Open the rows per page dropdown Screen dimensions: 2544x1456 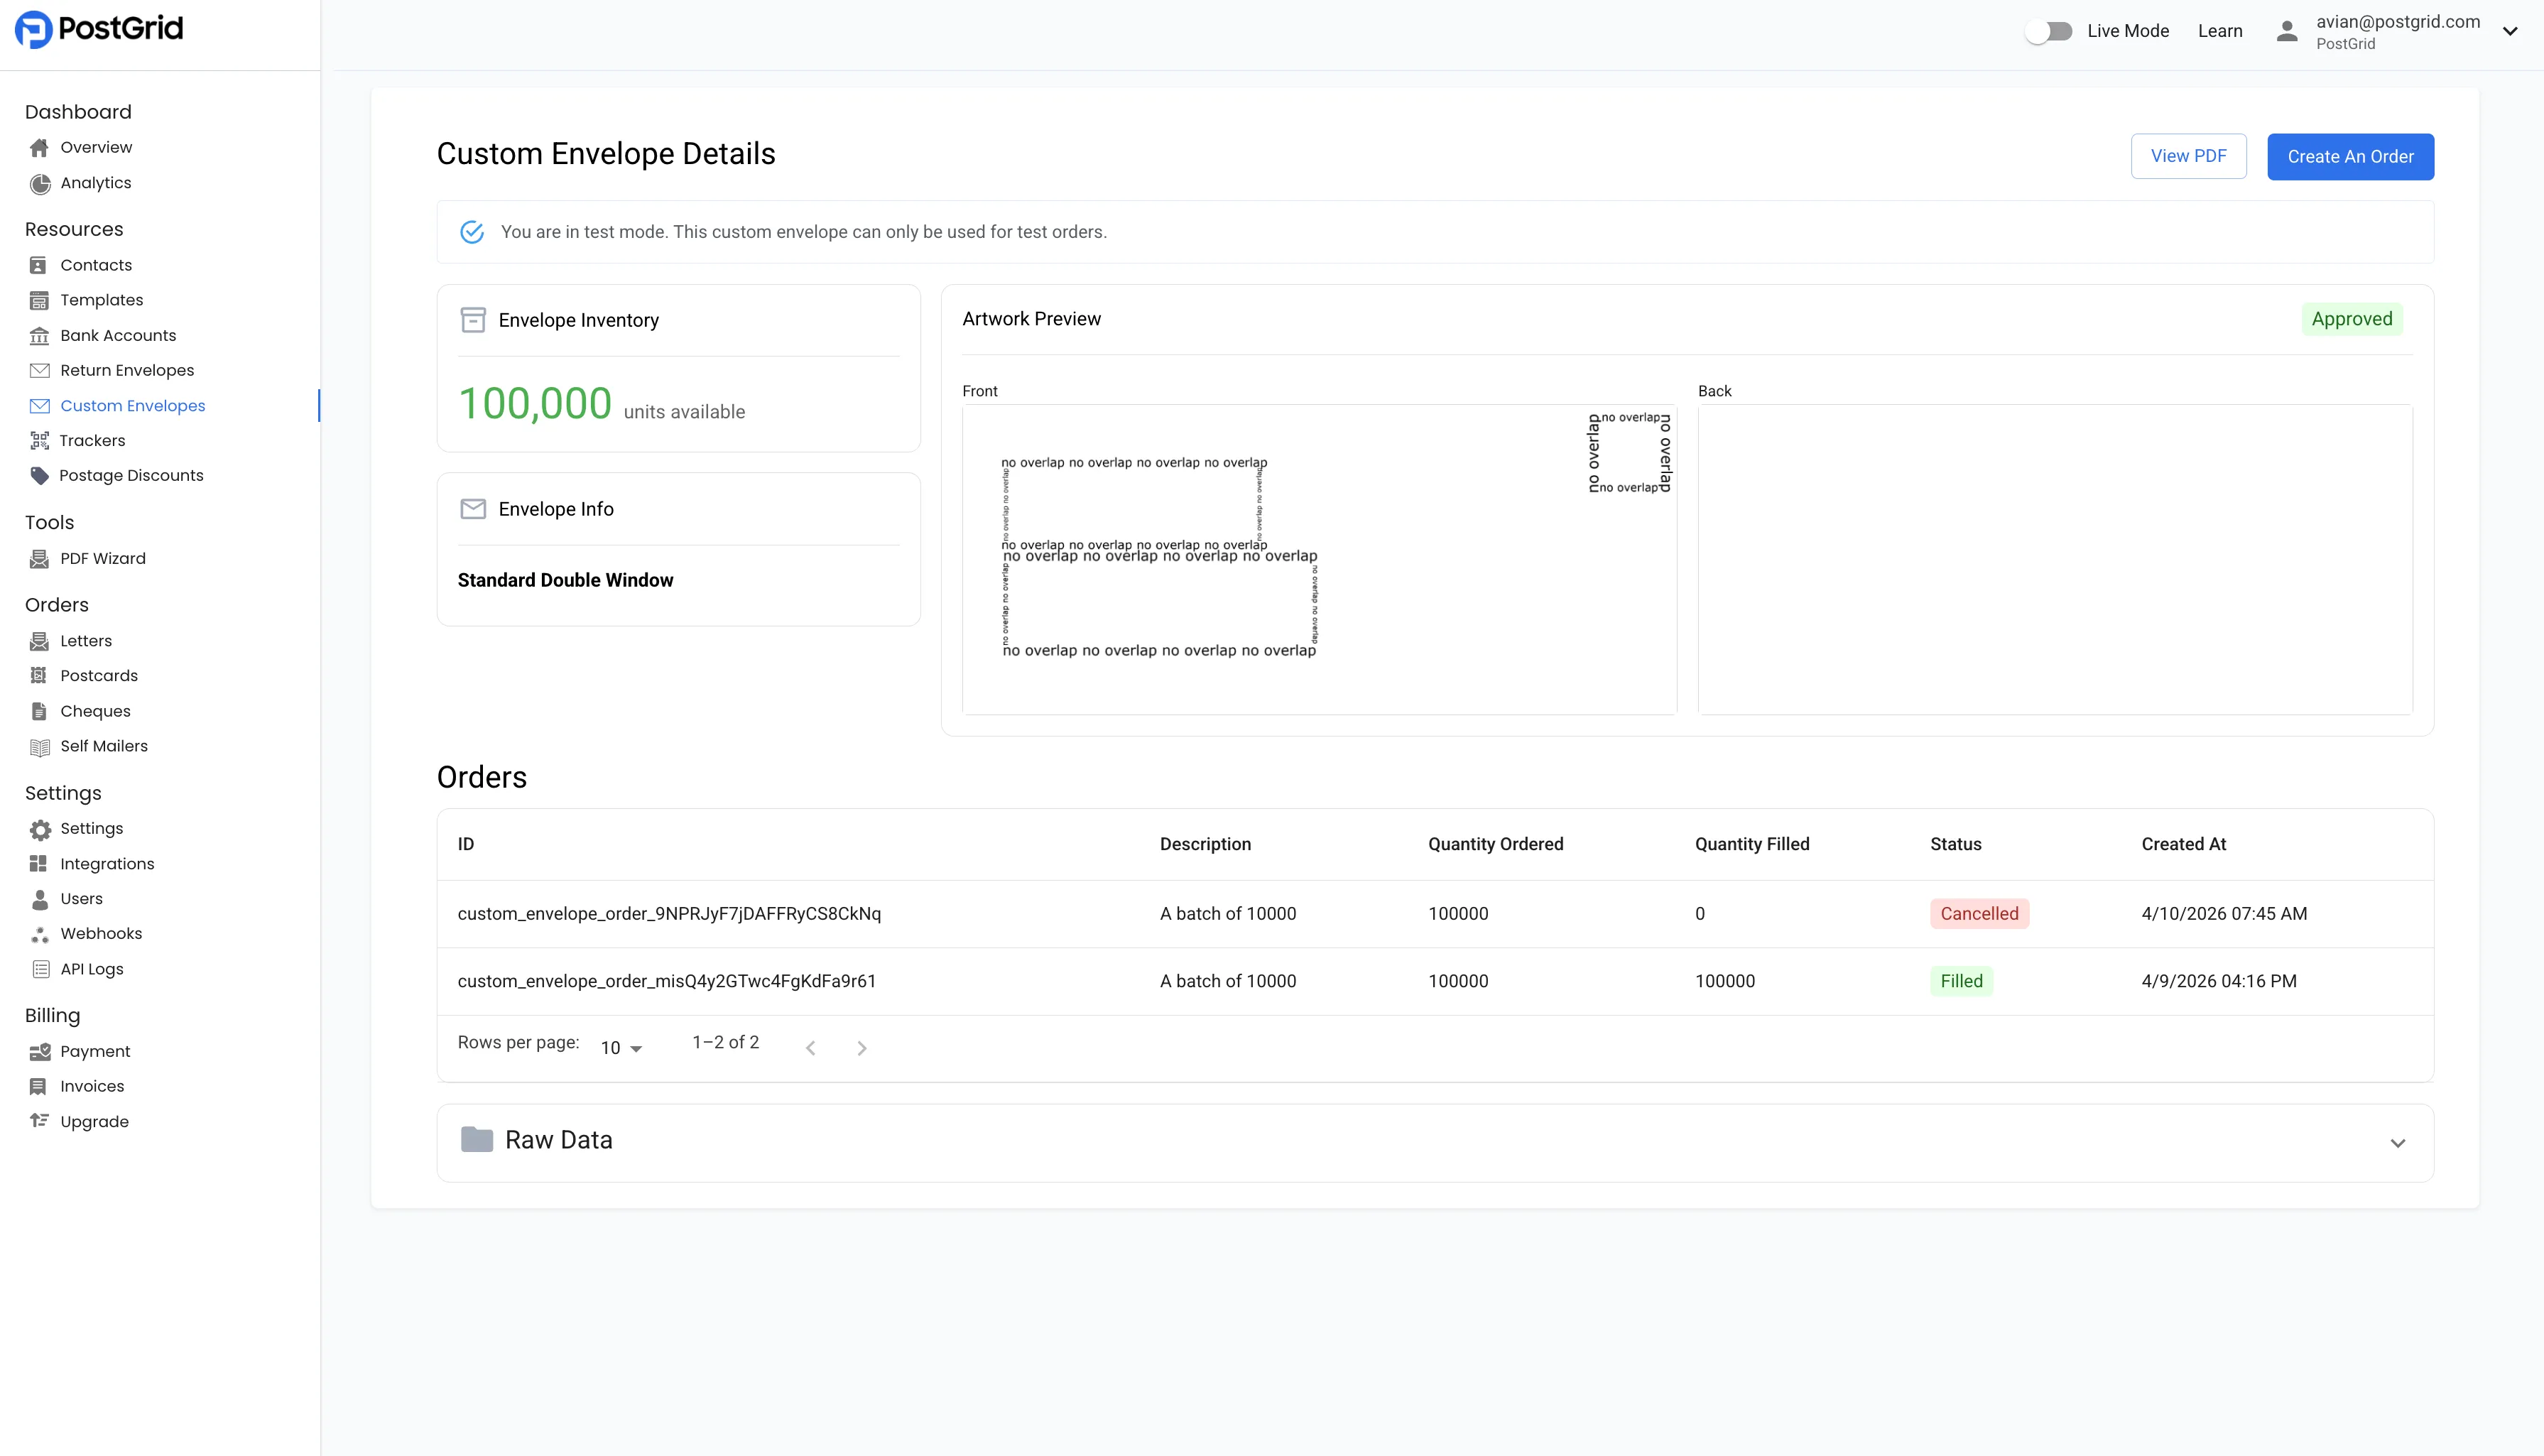[621, 1048]
